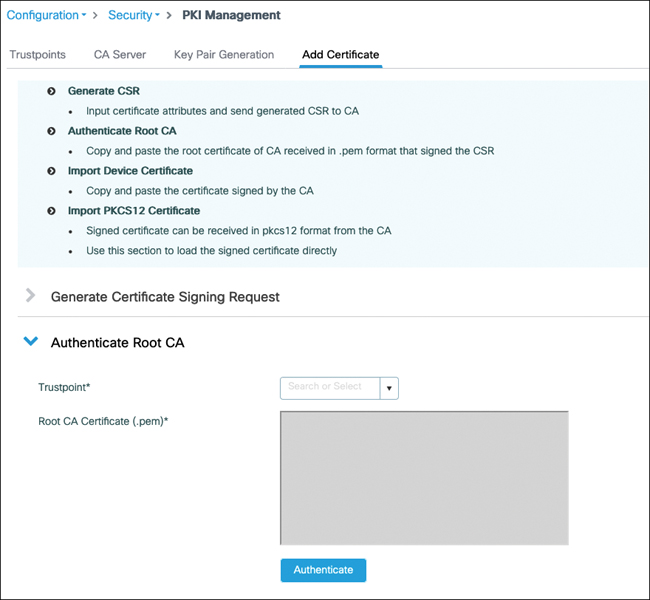Switch to the CA Server tab

(120, 55)
